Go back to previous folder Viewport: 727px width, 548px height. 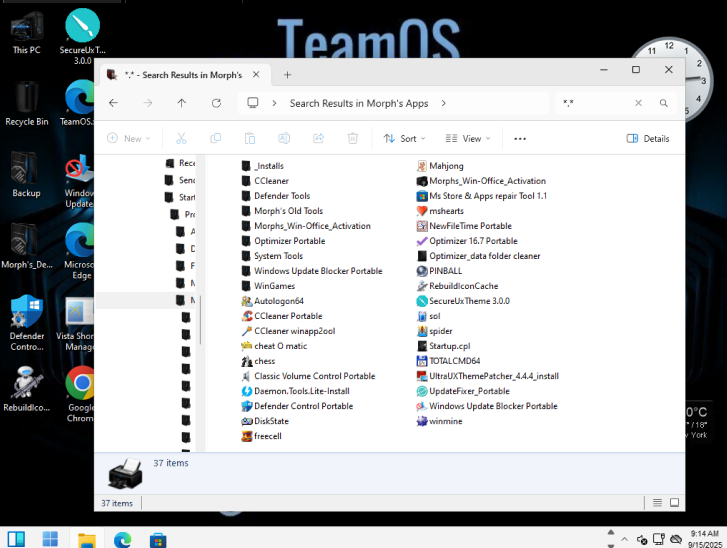tap(114, 103)
